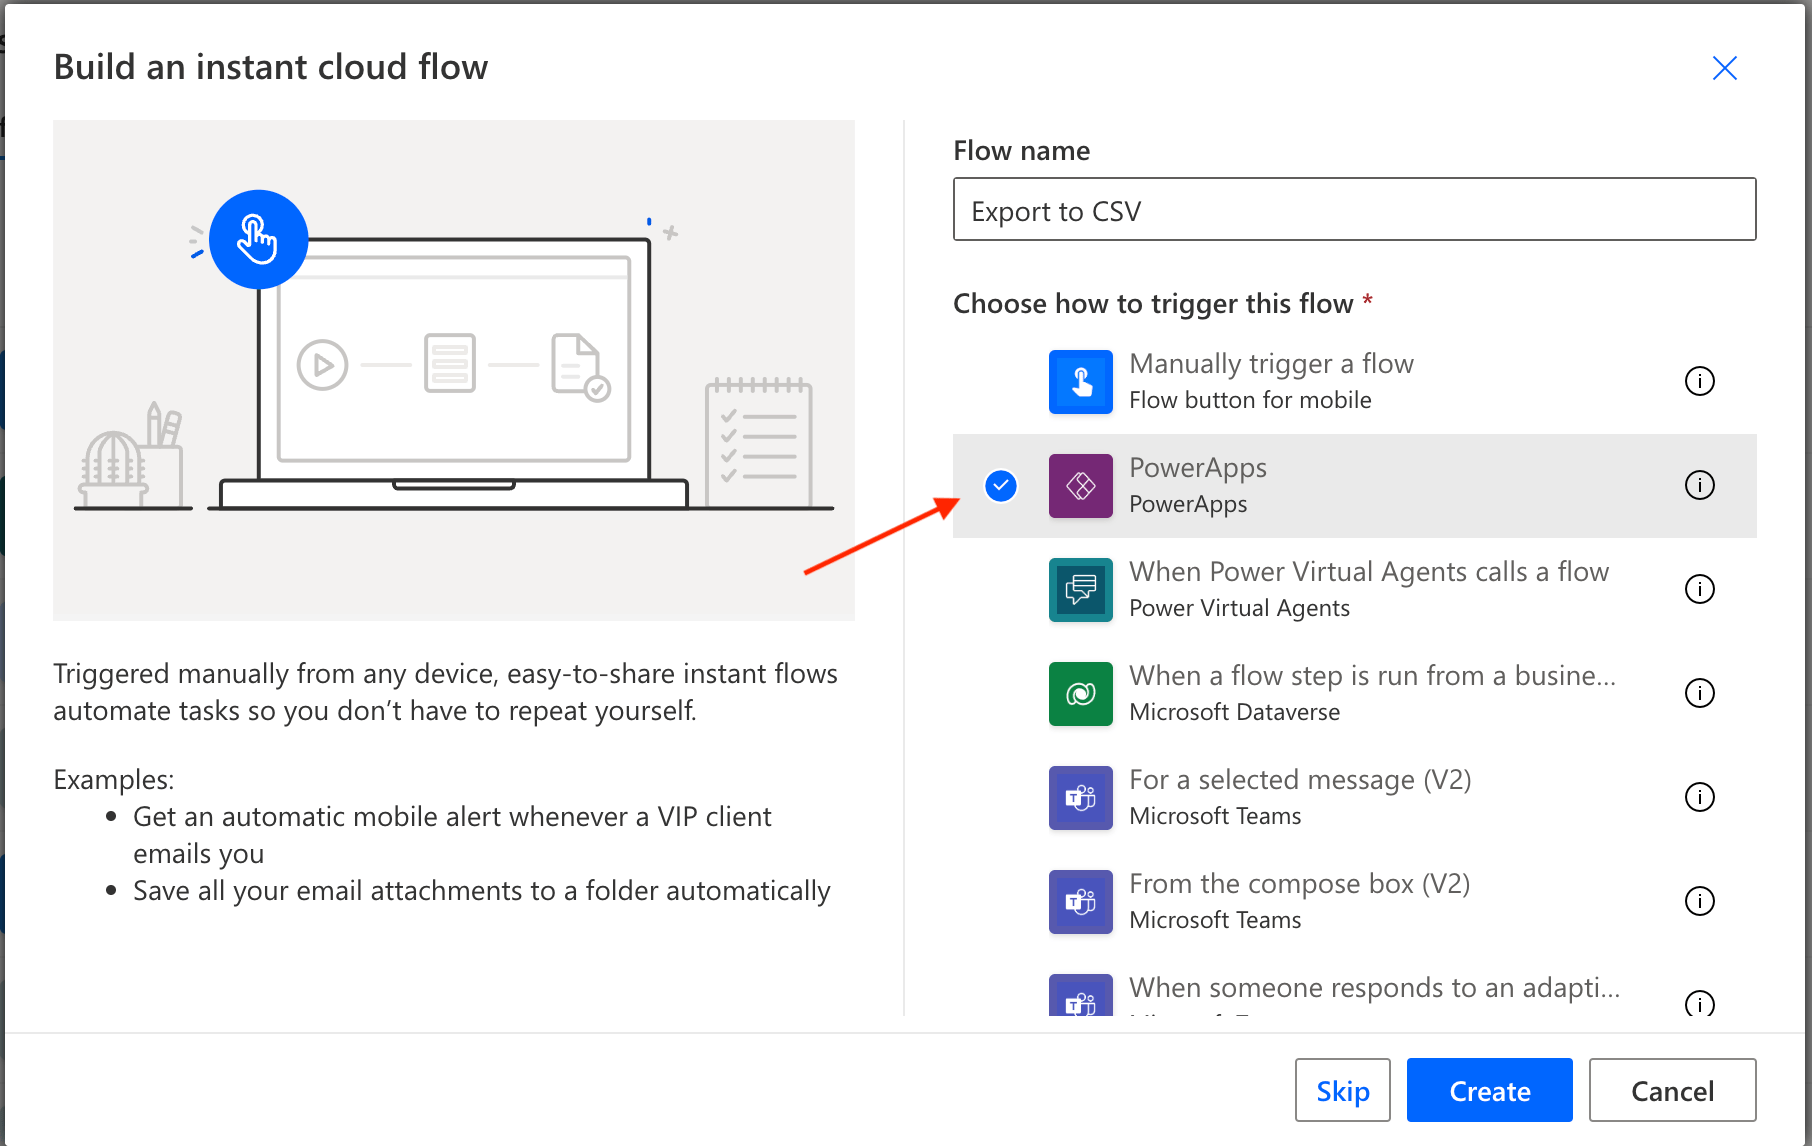Show info for For a selected message (V2)
The image size is (1812, 1146).
pos(1699,797)
